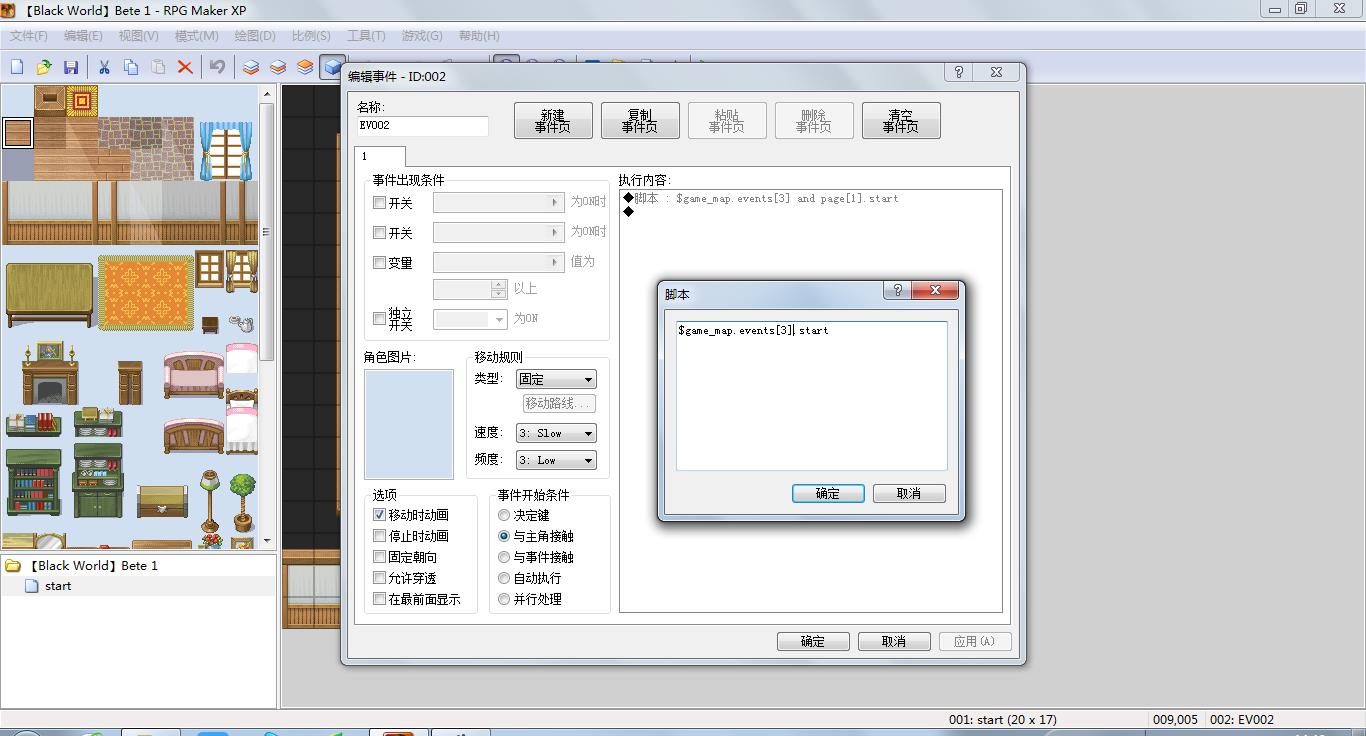Pick the potted tree tile in the tileset
Viewport: 1366px width, 736px height.
[242, 502]
